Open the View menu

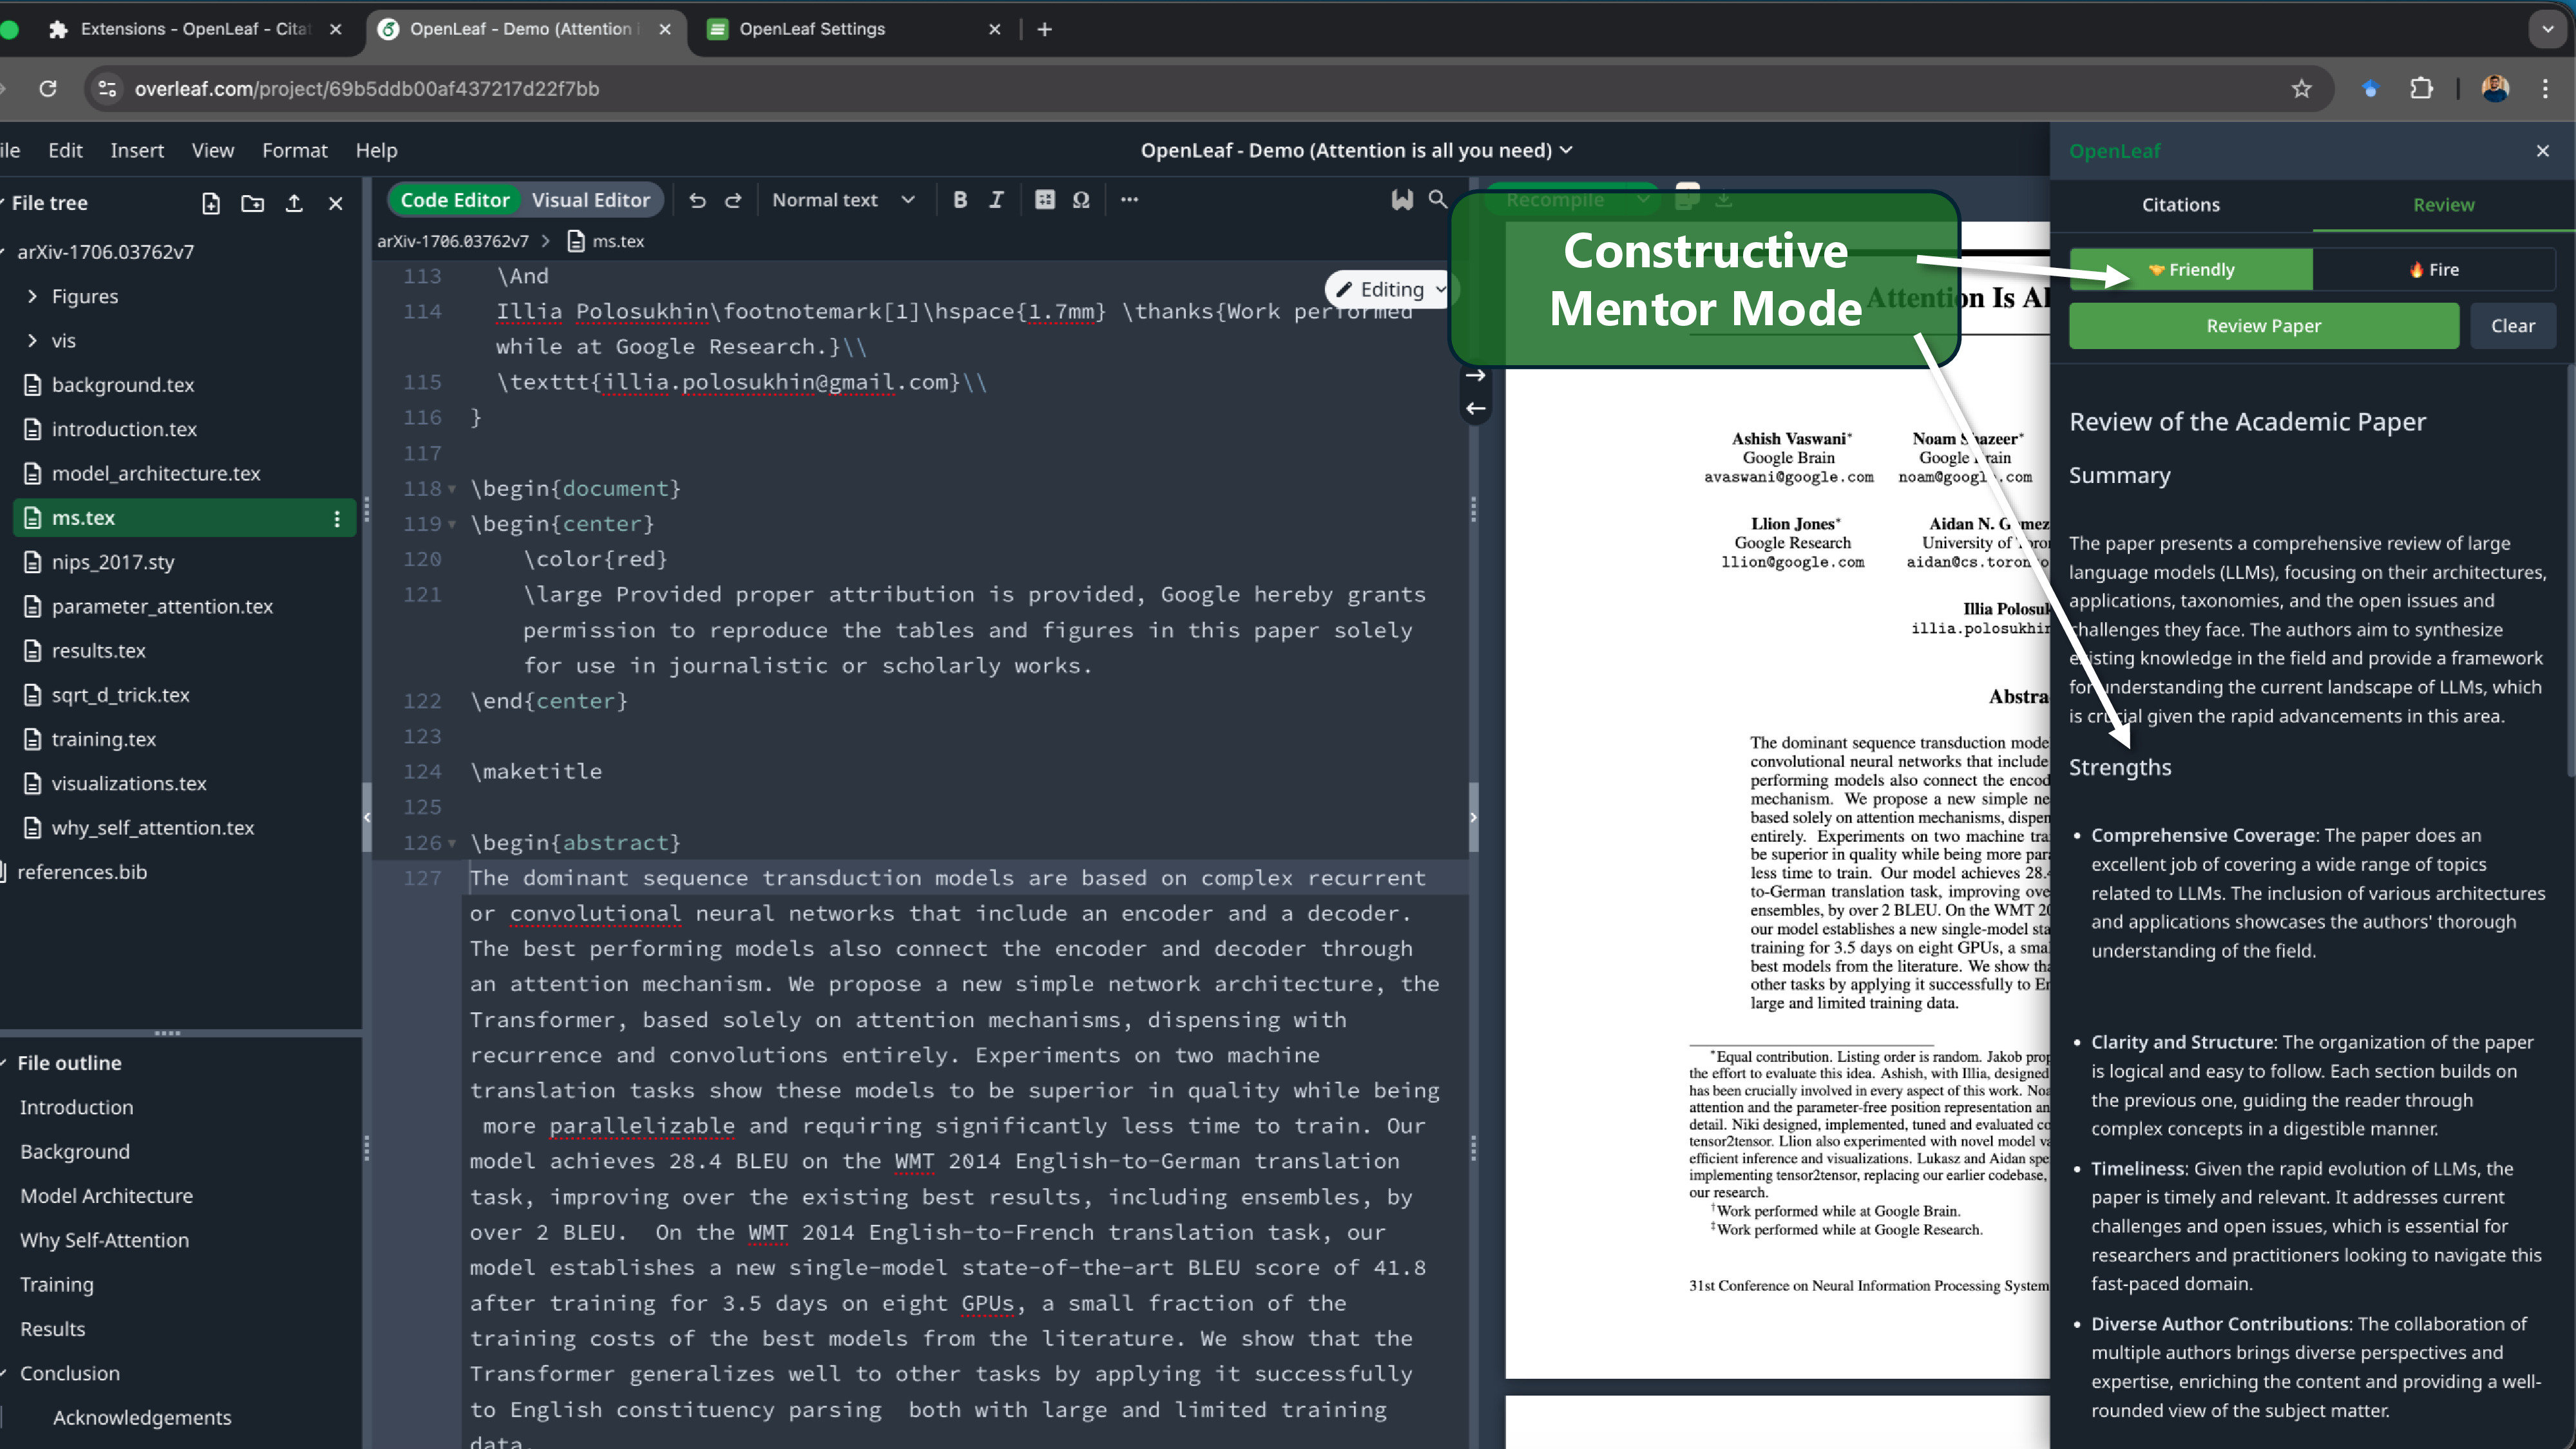click(x=213, y=150)
